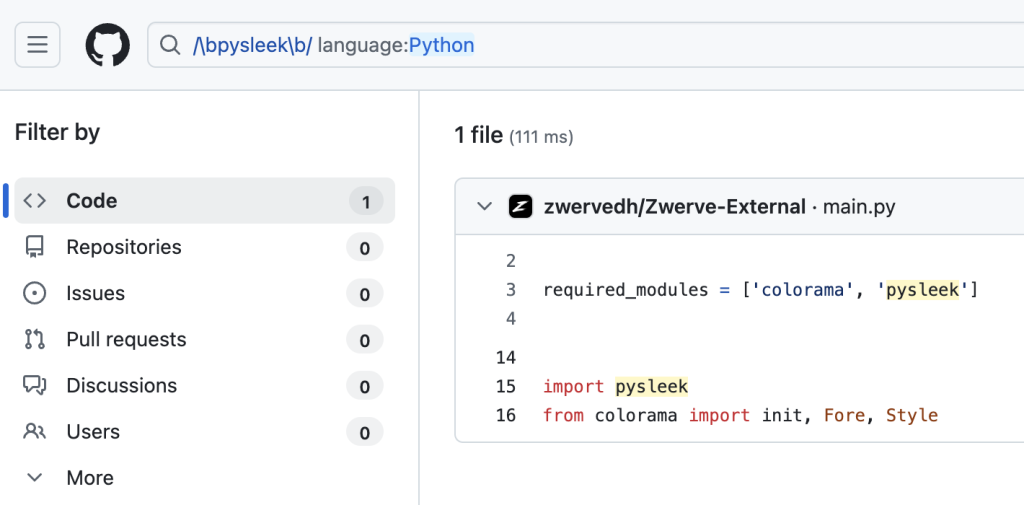Click the Pull requests filter icon
The image size is (1024, 505).
click(35, 340)
